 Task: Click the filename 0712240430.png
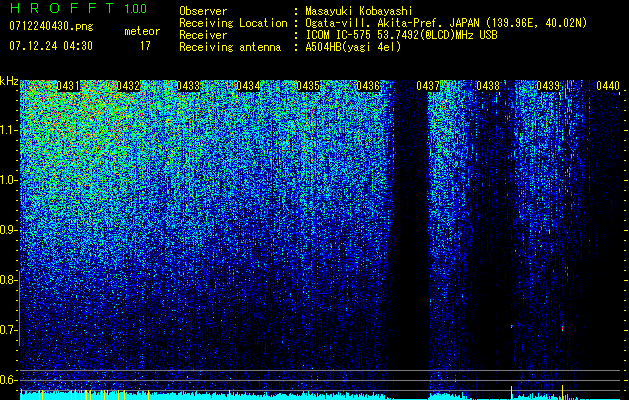[x=51, y=26]
